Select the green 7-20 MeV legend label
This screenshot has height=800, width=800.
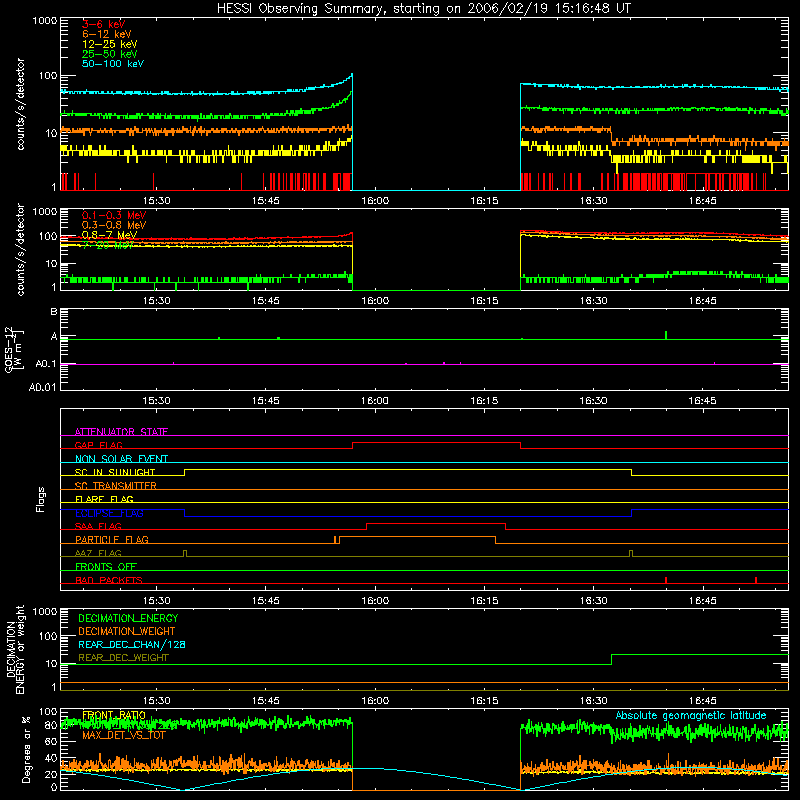(108, 245)
